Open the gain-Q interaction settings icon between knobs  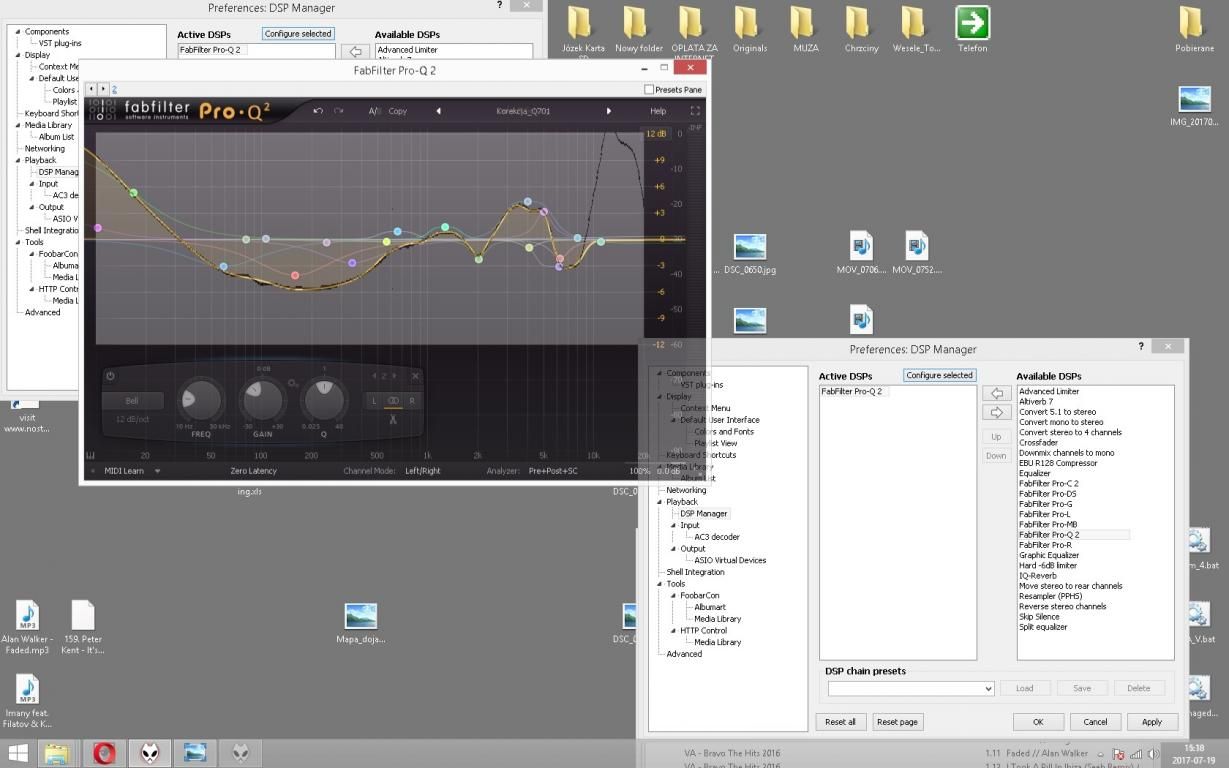coord(293,383)
